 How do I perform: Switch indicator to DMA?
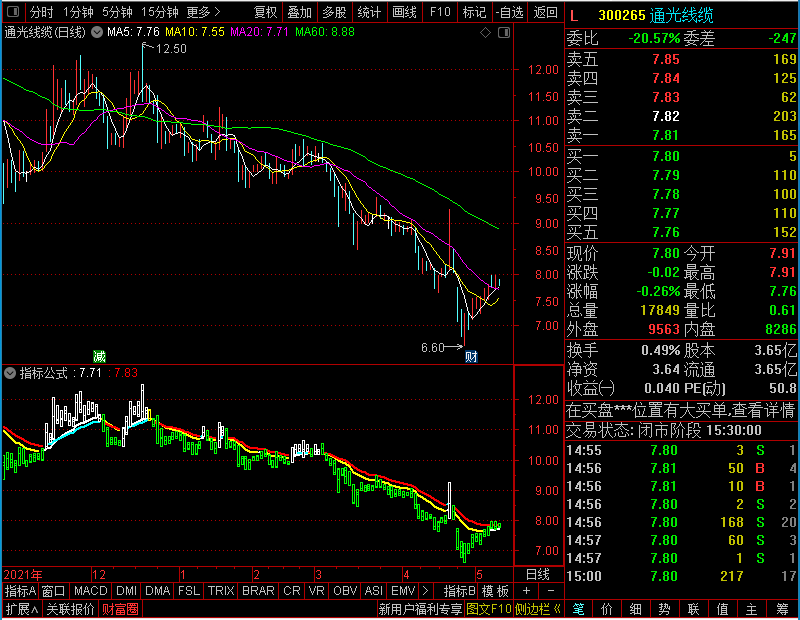[x=157, y=591]
